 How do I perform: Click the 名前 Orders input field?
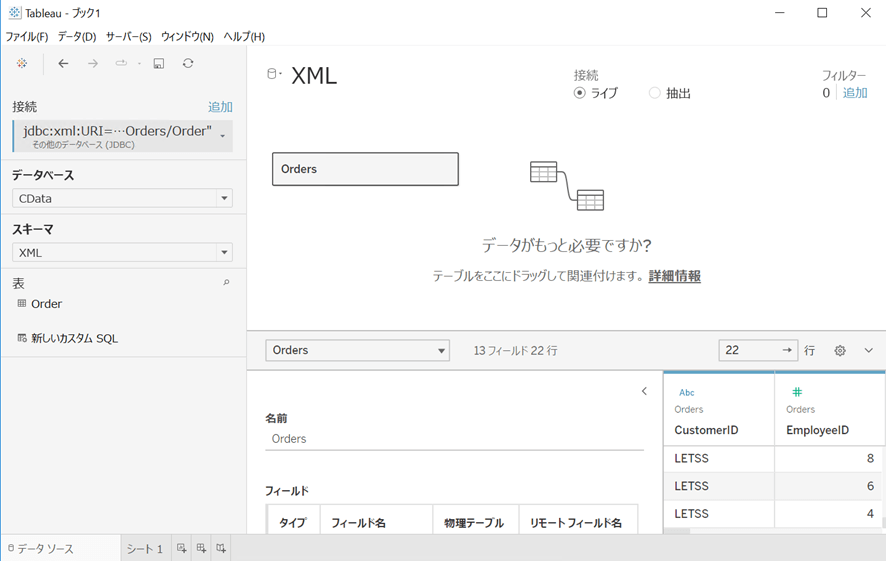point(454,439)
